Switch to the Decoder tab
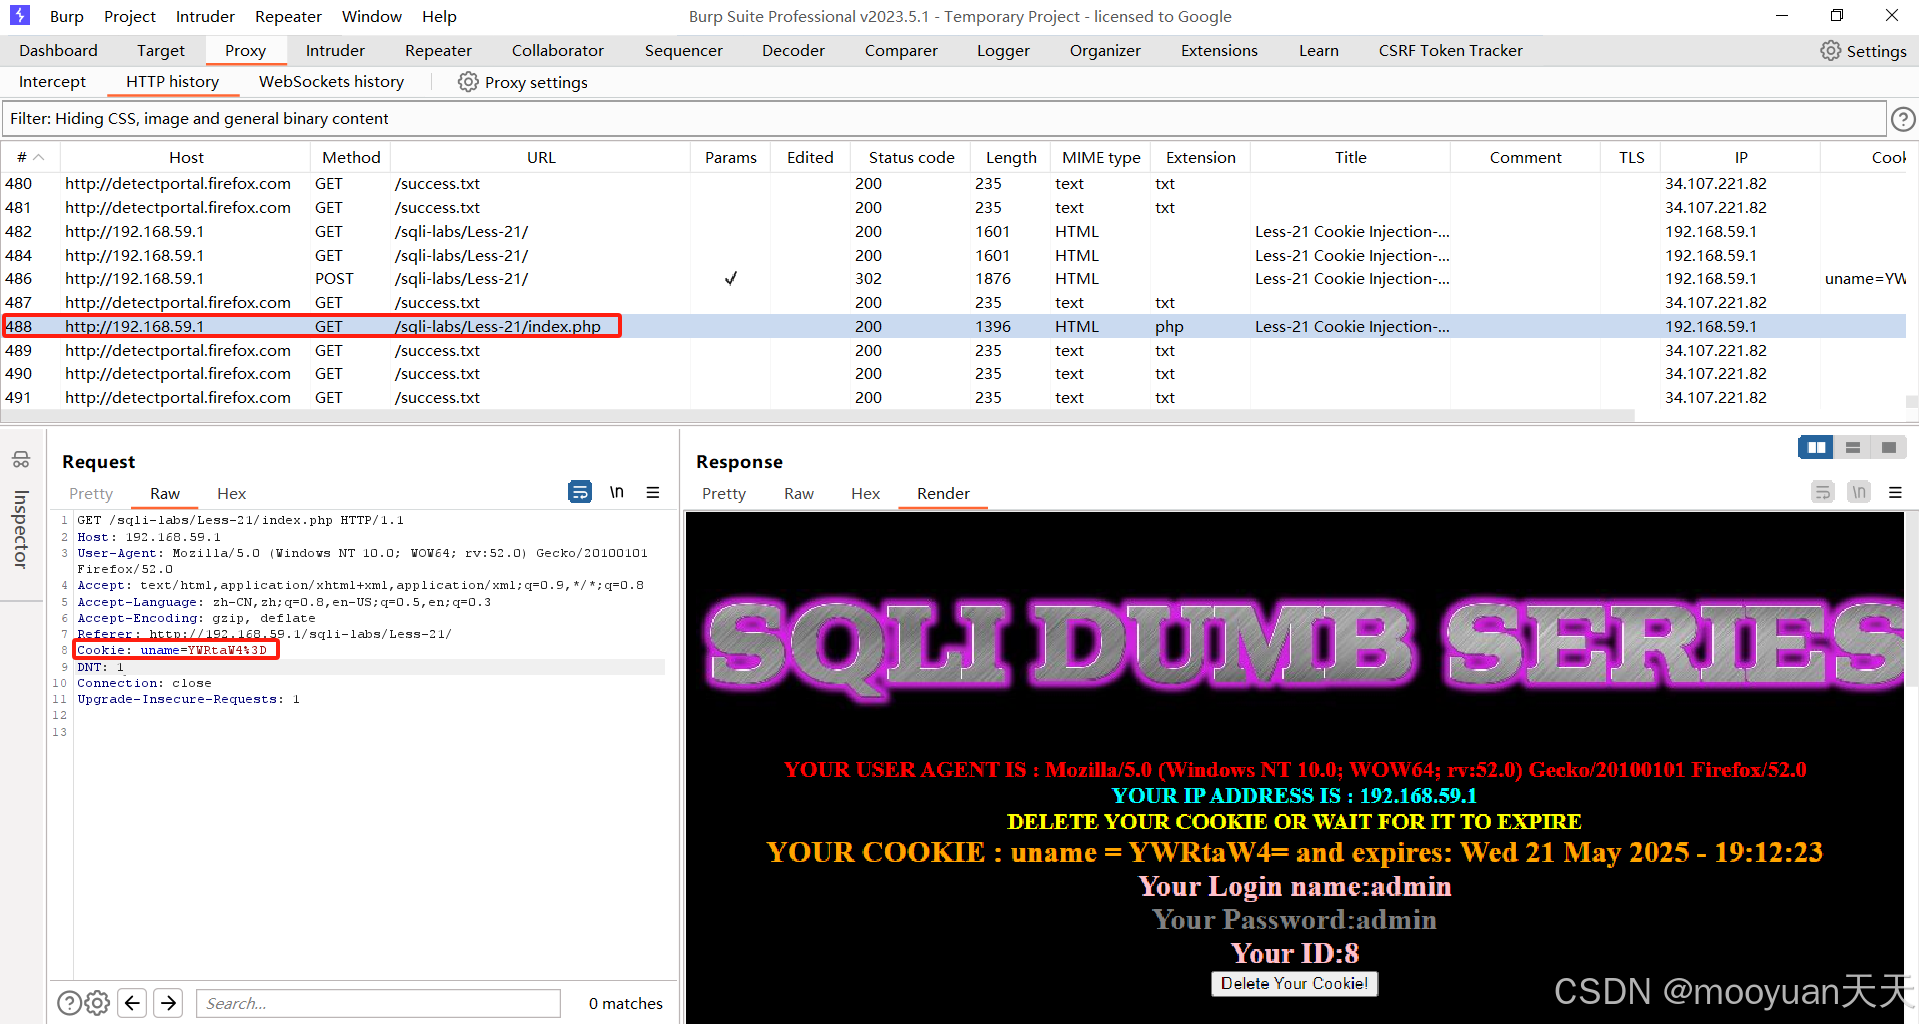The image size is (1920, 1024). click(x=793, y=50)
